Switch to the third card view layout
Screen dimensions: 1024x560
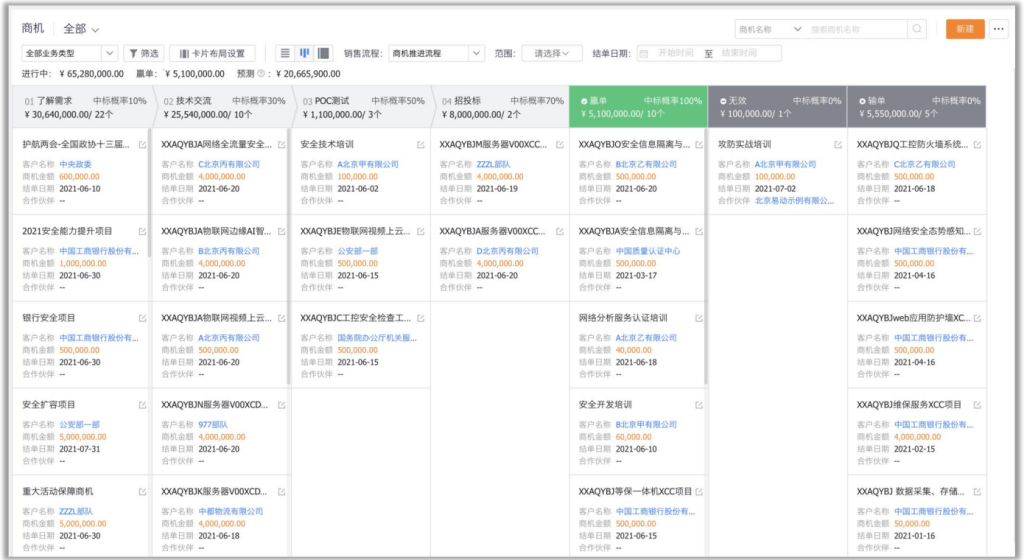coord(324,53)
